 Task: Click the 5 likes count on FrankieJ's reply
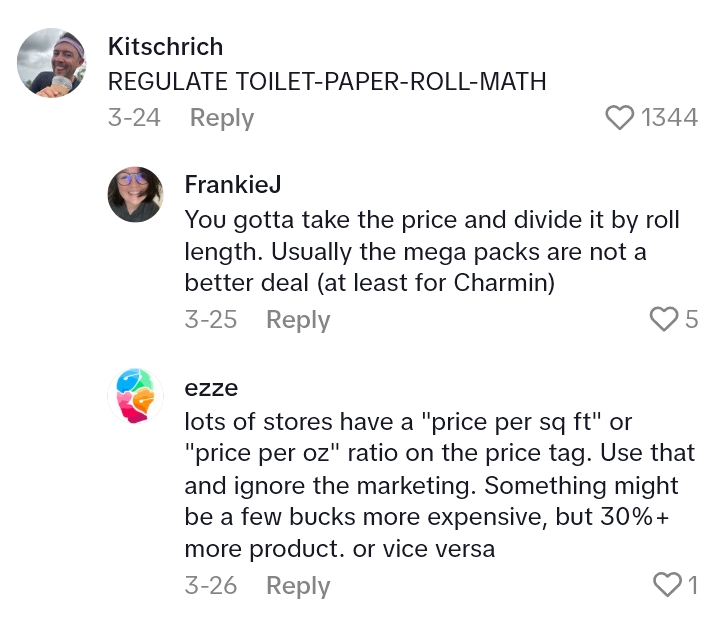[x=691, y=320]
